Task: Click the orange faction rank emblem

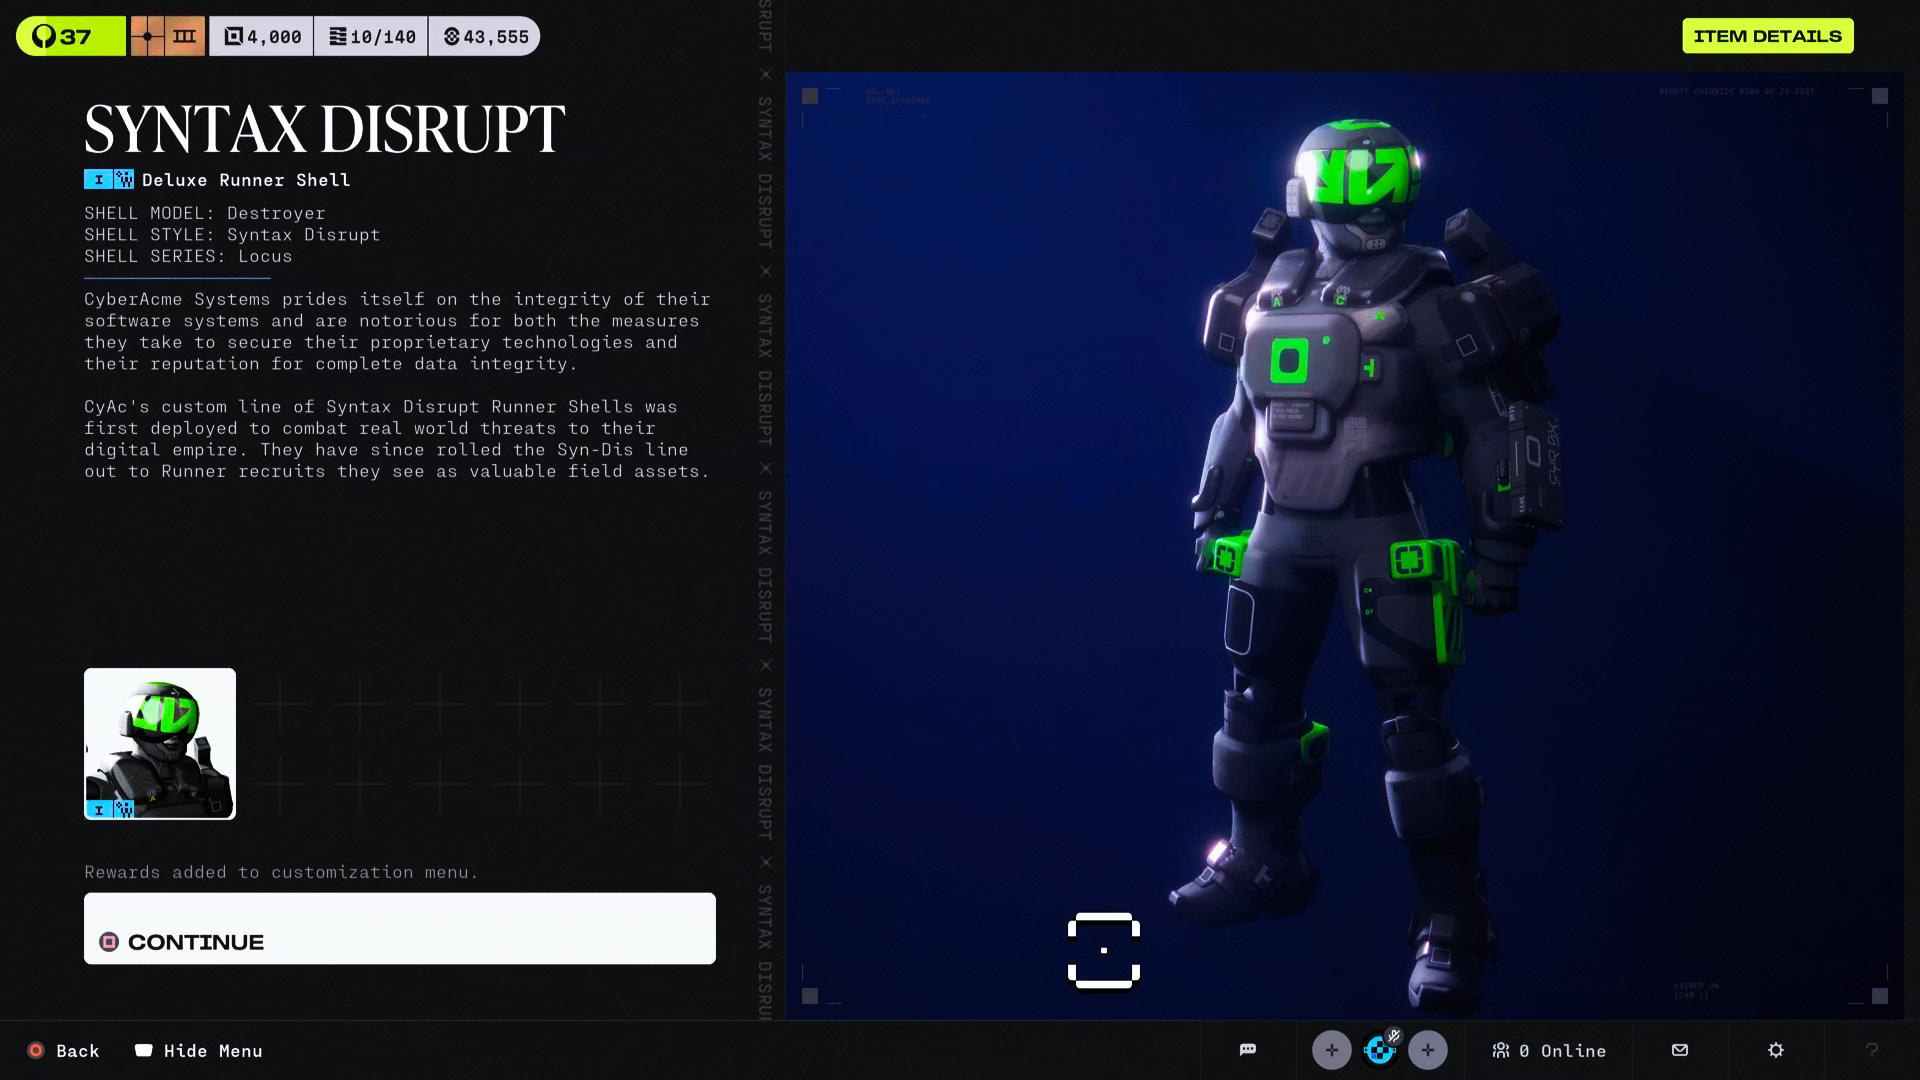Action: [x=167, y=36]
